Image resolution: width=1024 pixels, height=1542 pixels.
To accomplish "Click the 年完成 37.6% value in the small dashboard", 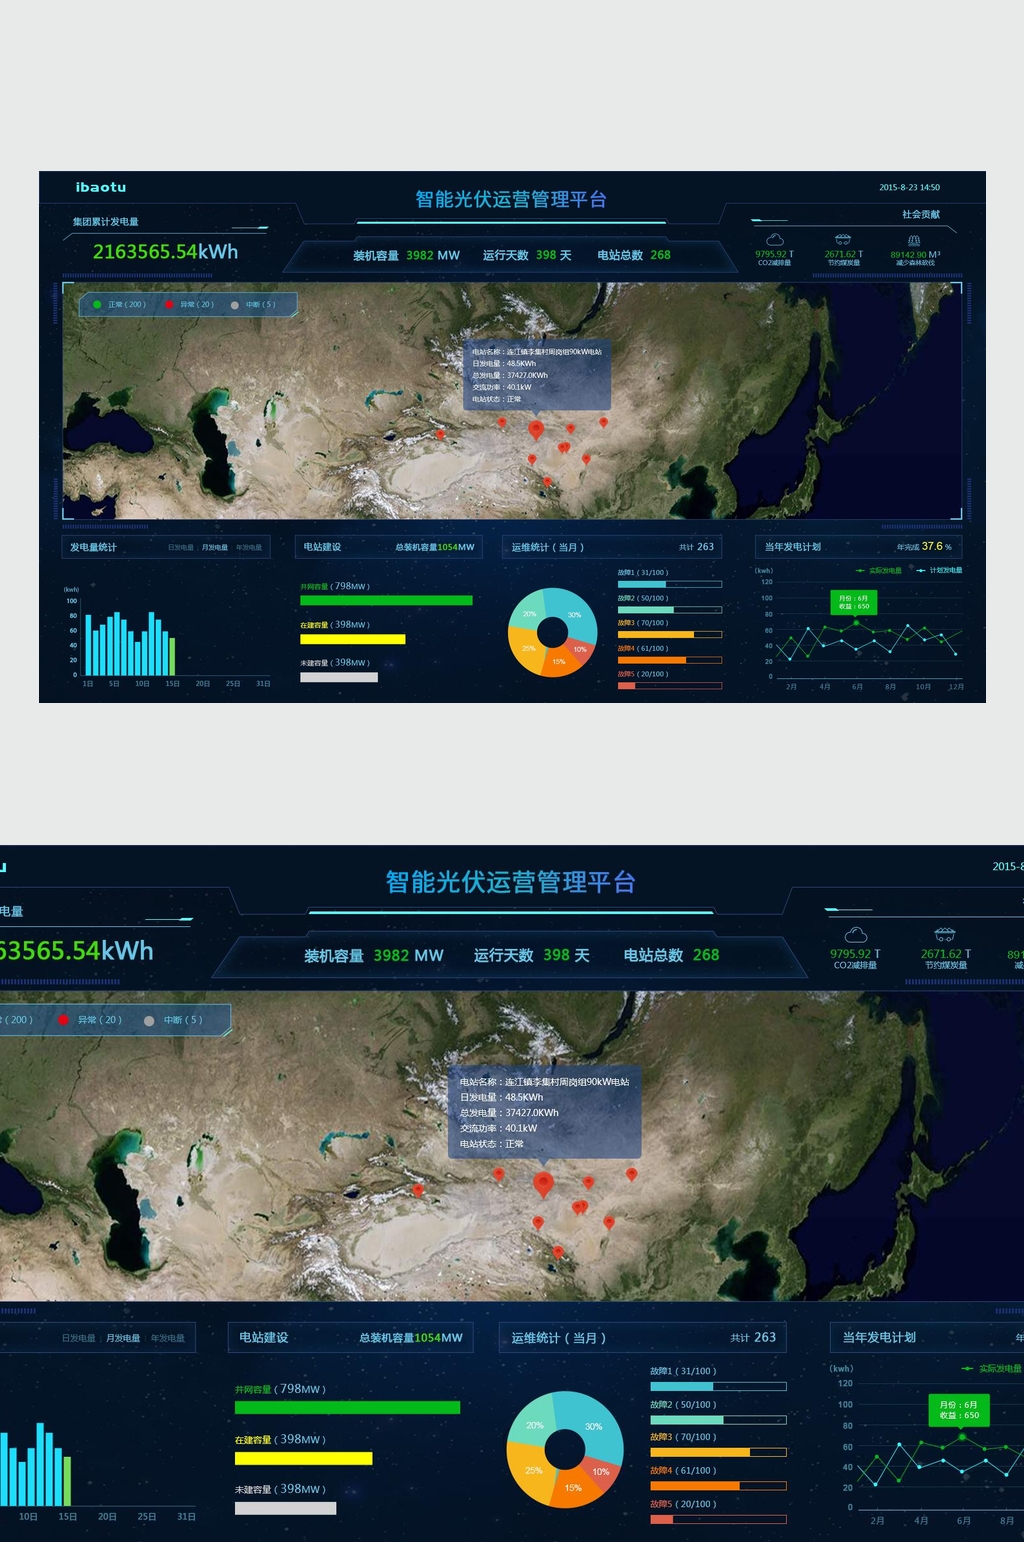I will (924, 547).
